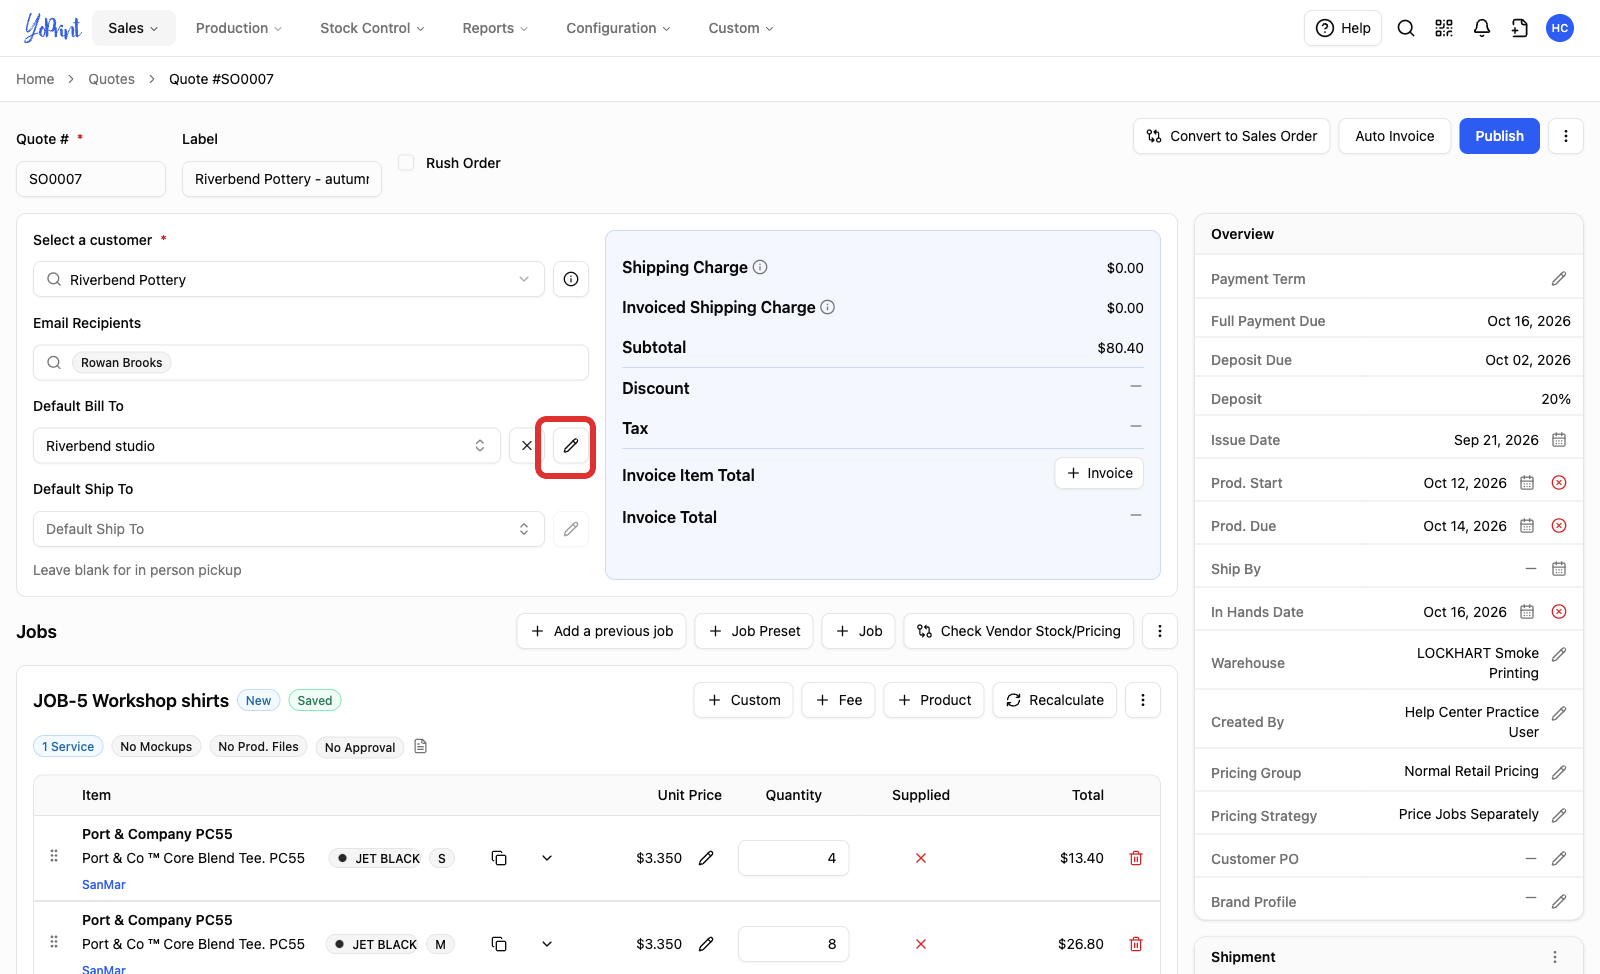
Task: Click the YoPrint logo
Action: (x=52, y=28)
